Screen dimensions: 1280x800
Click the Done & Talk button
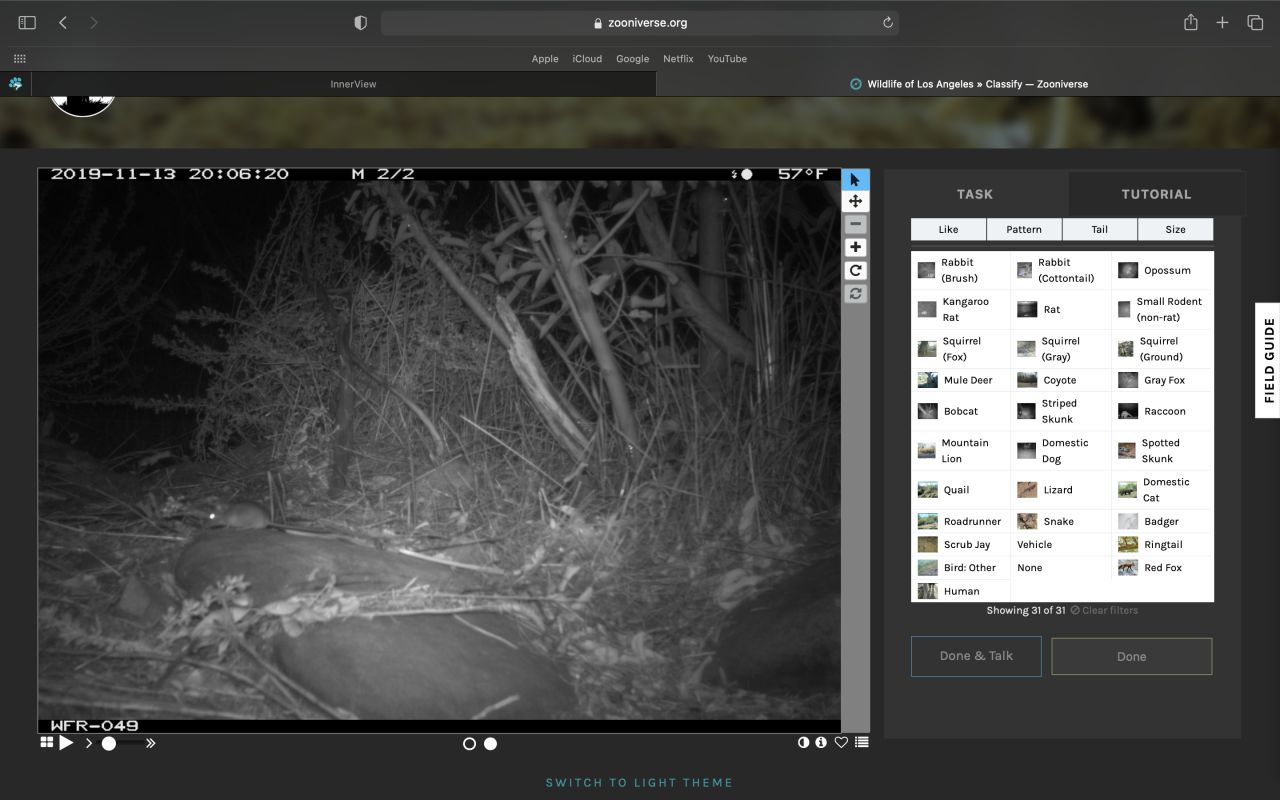click(x=976, y=657)
